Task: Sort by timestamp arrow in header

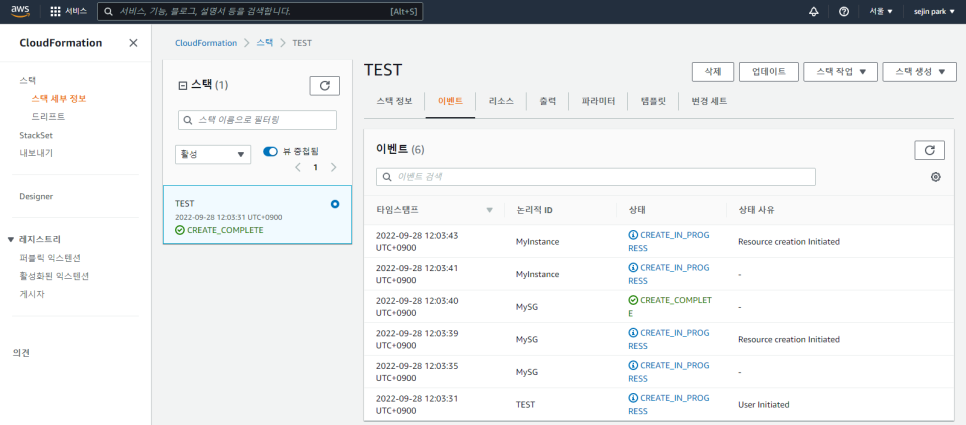Action: (490, 210)
